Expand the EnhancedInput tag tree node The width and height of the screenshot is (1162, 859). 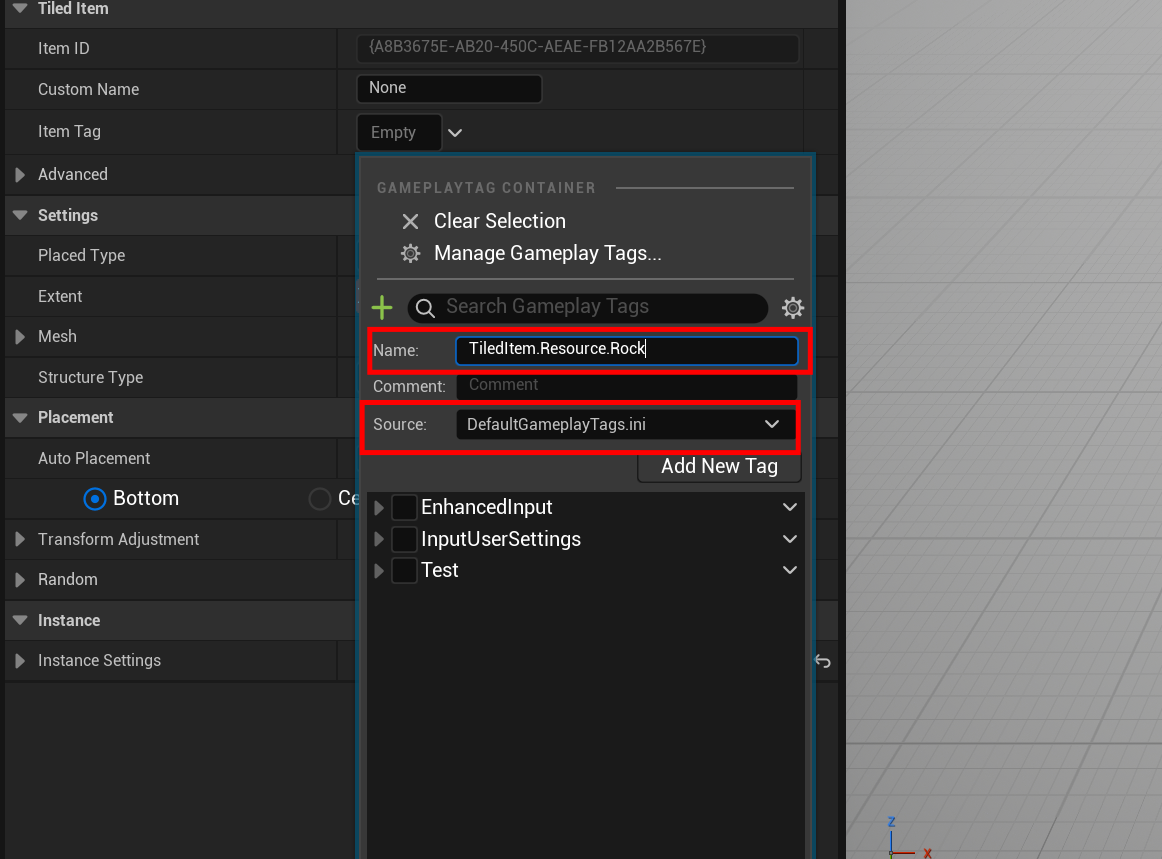point(379,508)
